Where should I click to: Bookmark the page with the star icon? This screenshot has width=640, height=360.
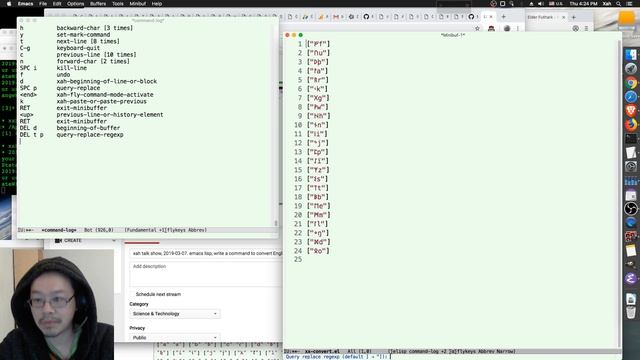(x=477, y=28)
